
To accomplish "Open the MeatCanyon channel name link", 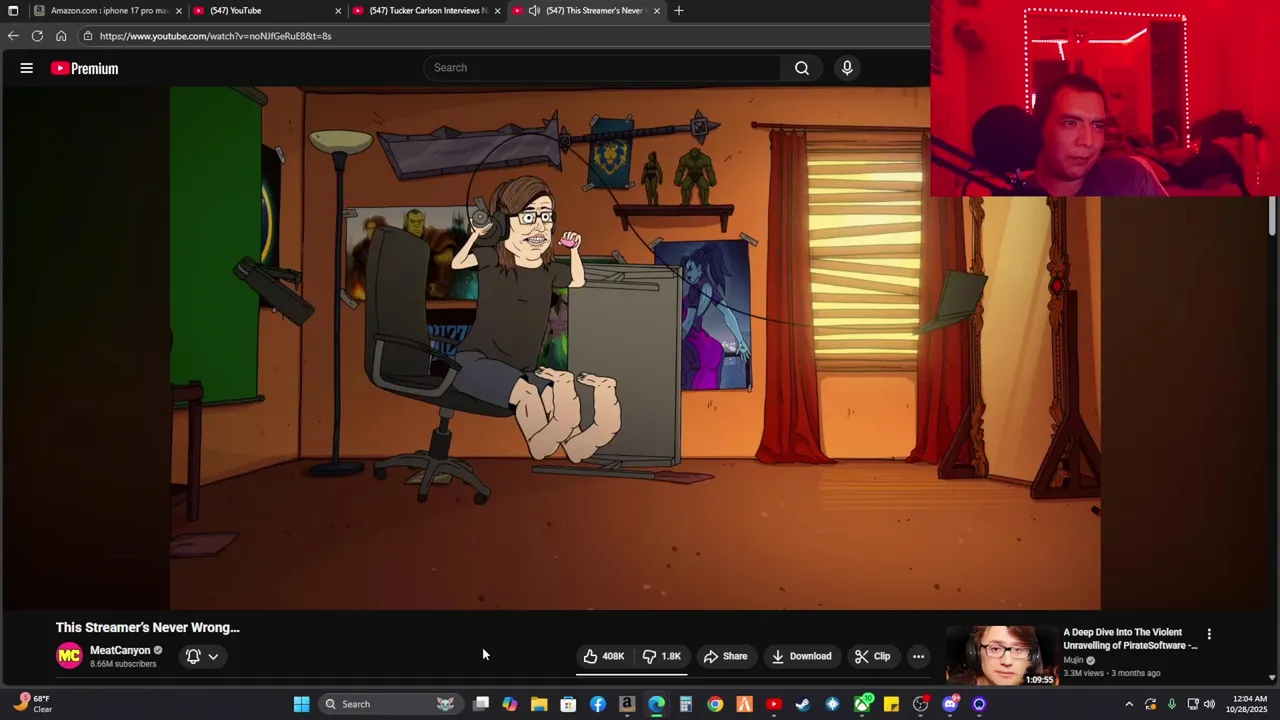I will point(120,650).
